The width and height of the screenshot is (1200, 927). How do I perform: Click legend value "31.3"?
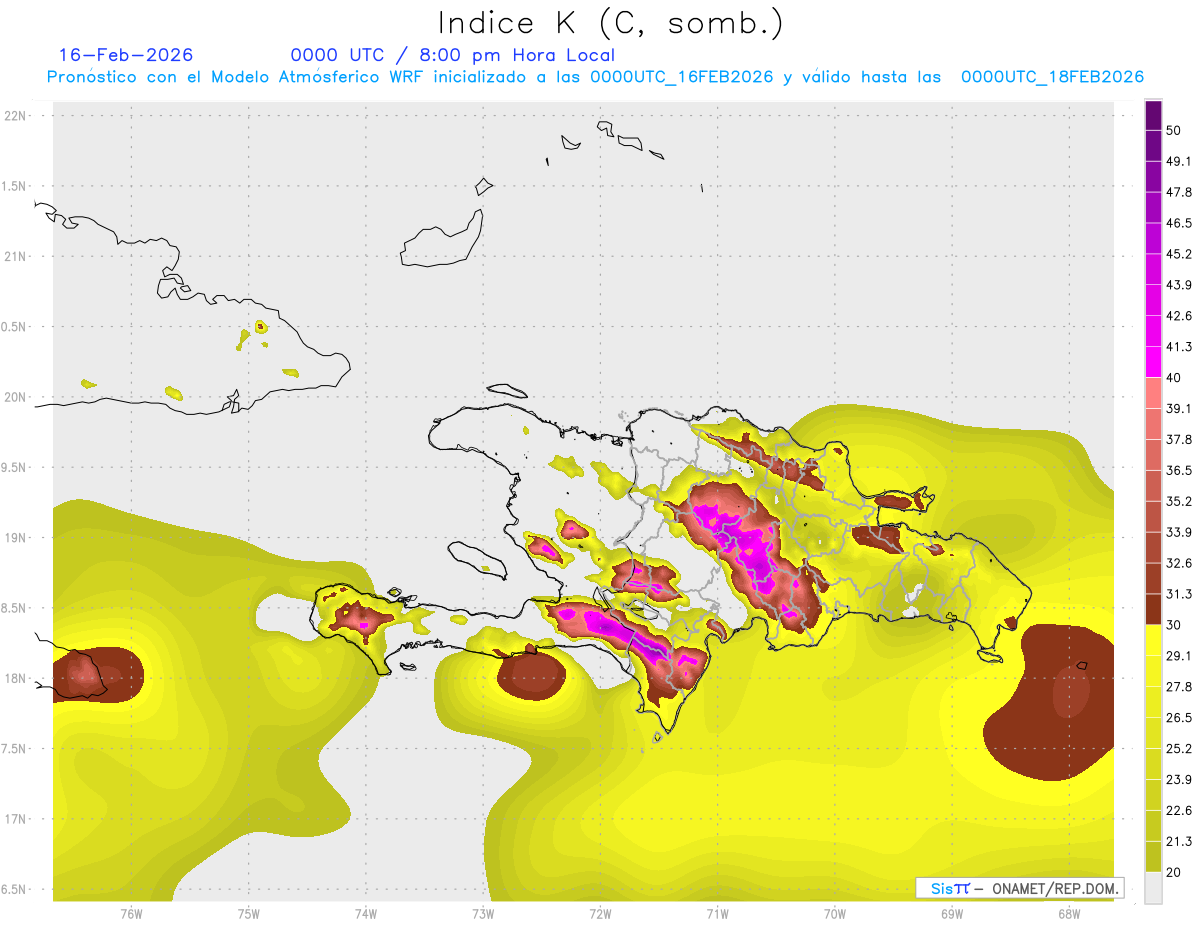(x=1179, y=594)
